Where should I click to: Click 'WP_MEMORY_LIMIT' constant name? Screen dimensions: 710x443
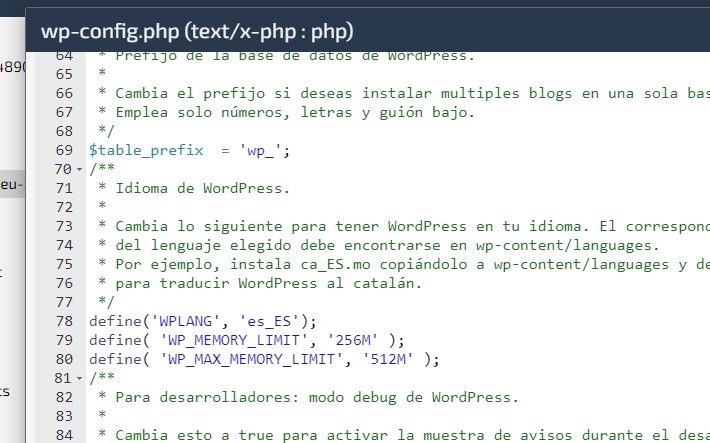coord(234,340)
